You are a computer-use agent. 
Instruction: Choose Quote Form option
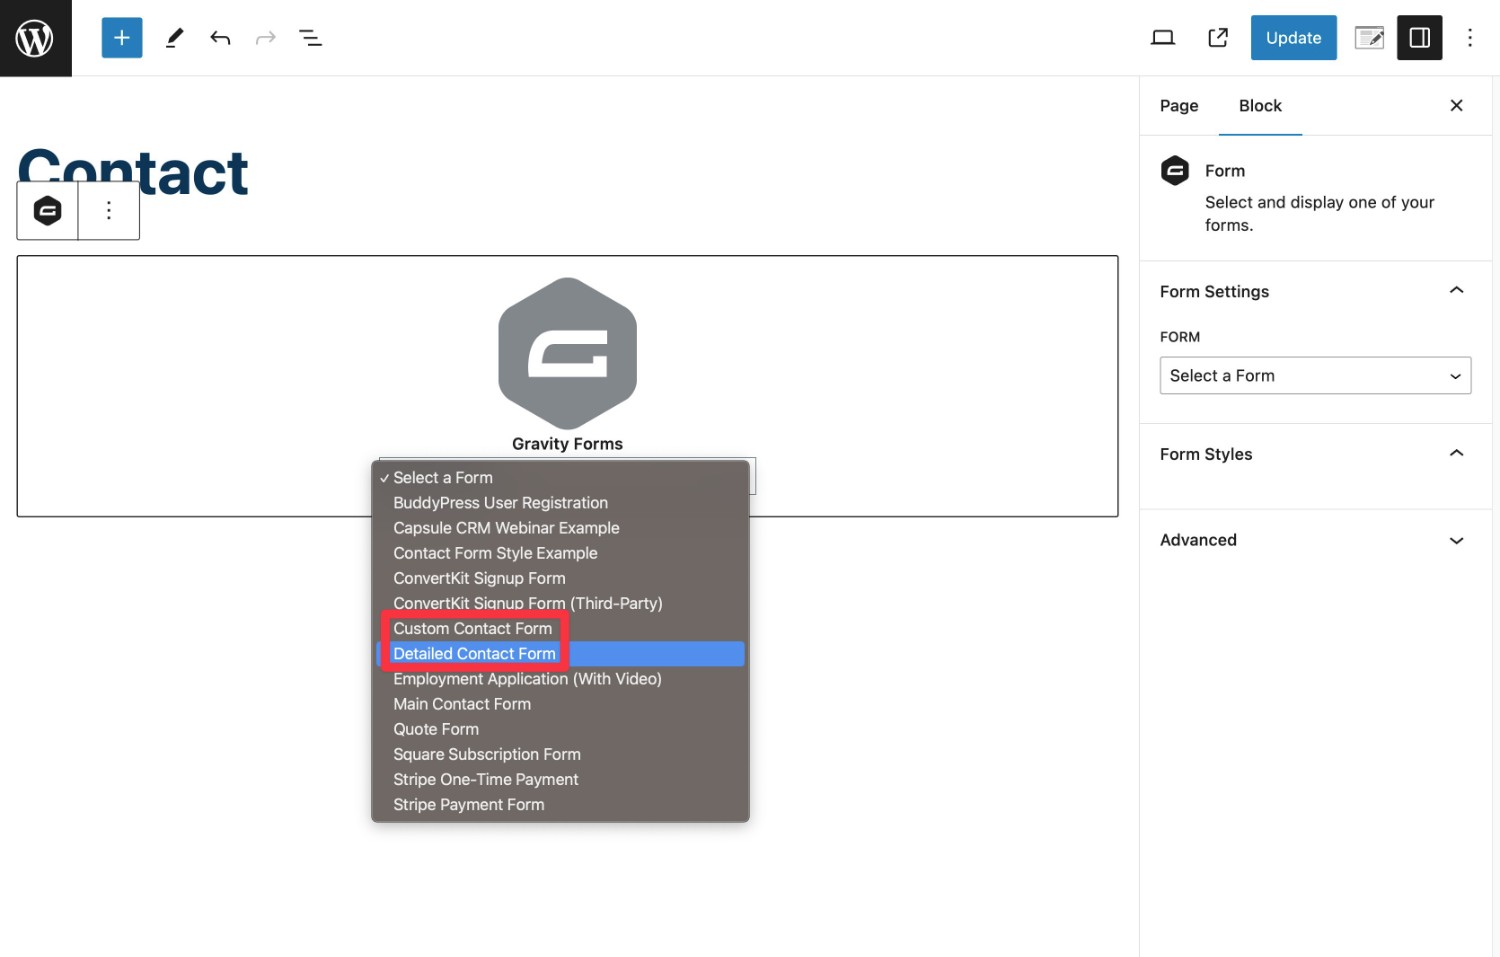point(560,729)
